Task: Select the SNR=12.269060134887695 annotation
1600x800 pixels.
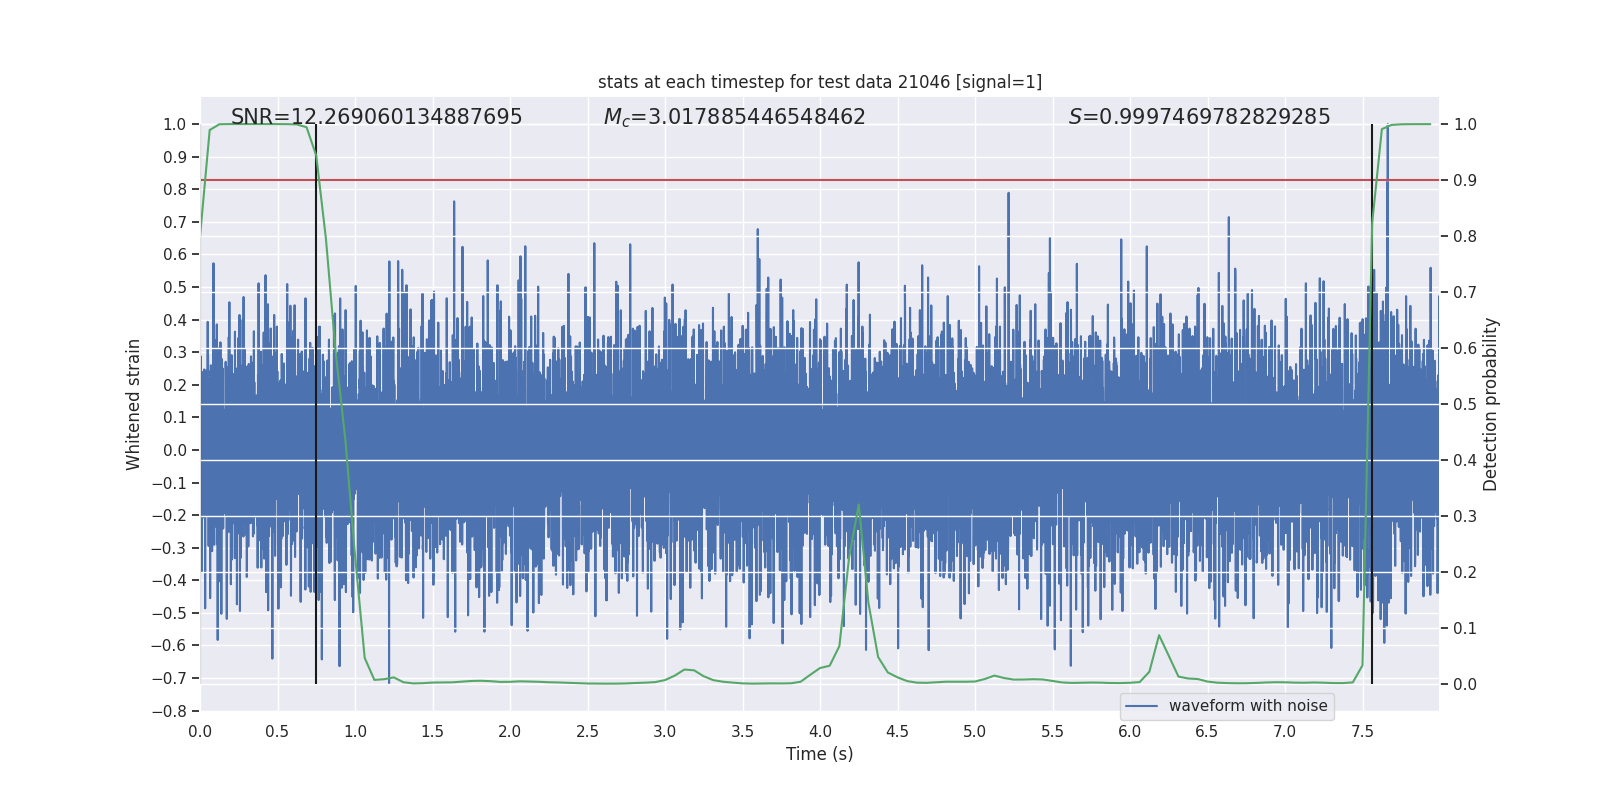Action: pos(376,117)
